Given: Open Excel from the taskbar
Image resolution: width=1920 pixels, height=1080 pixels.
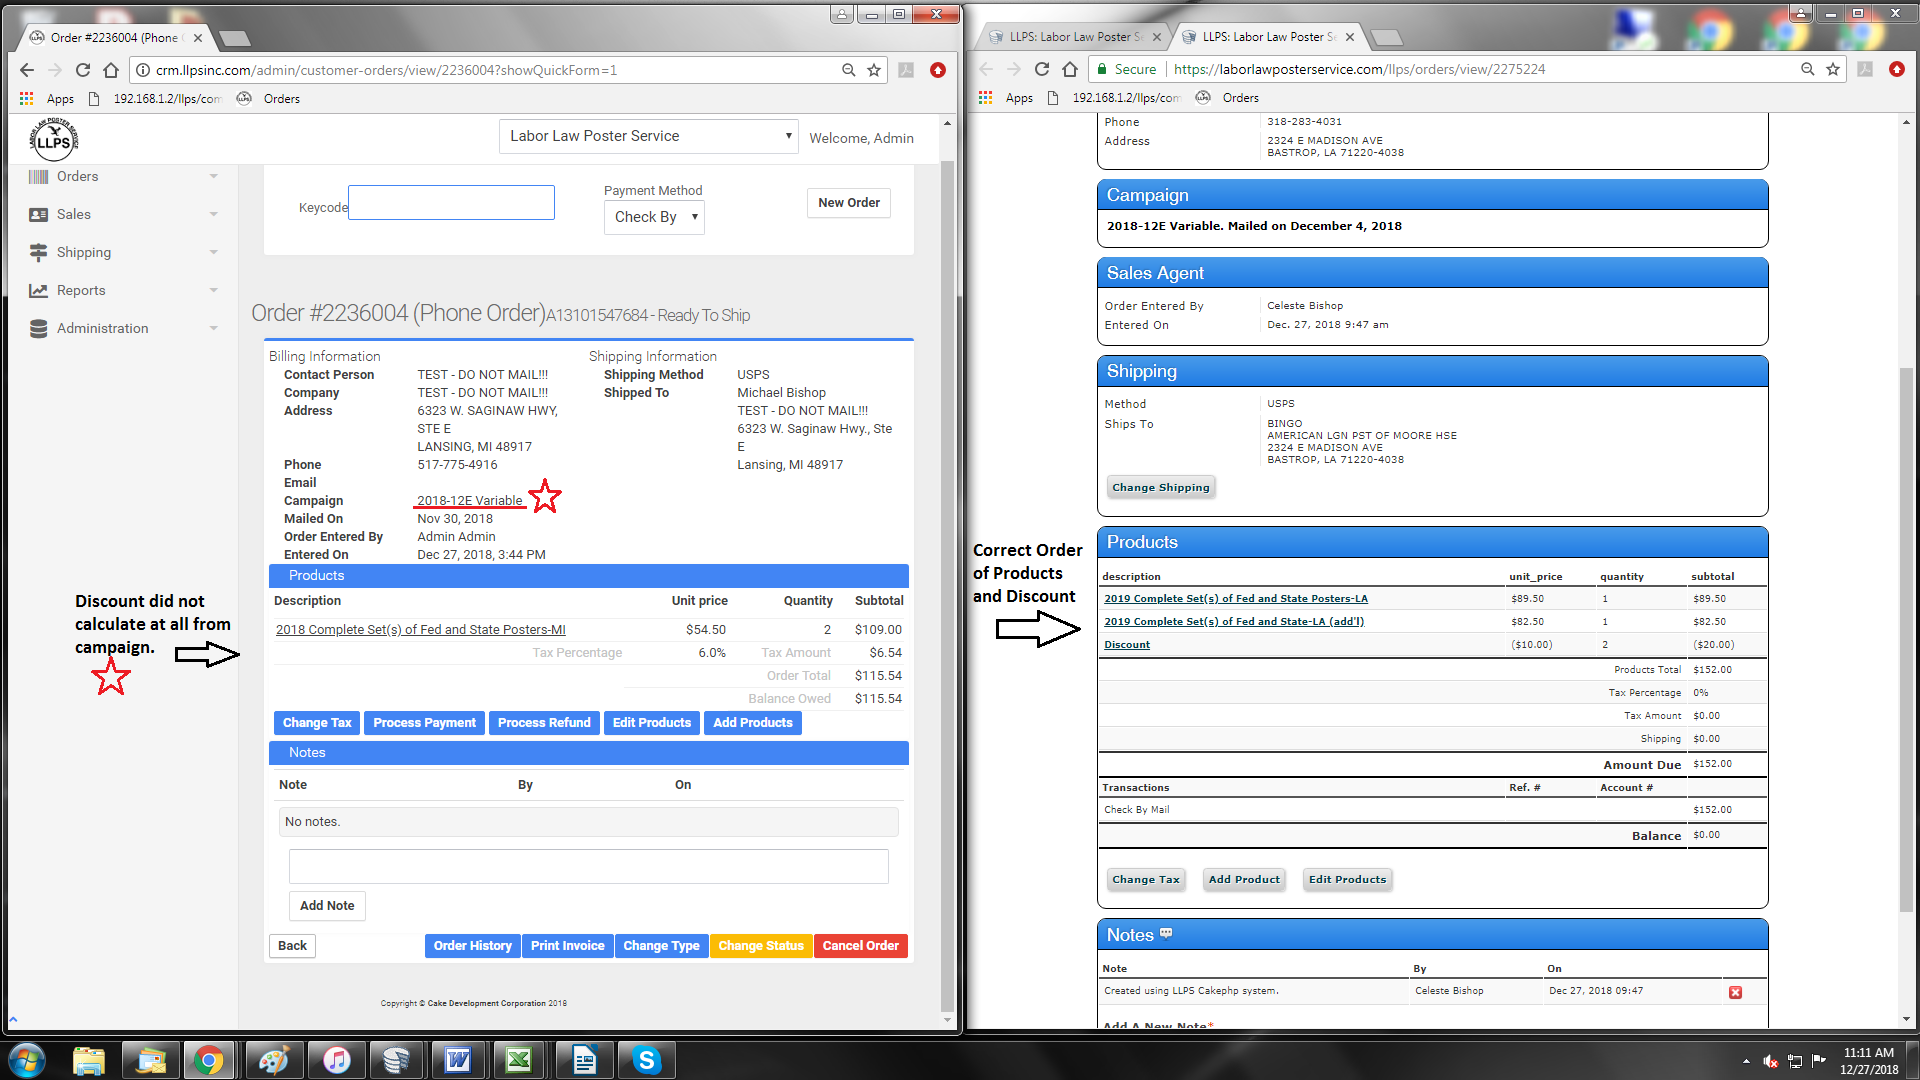Looking at the screenshot, I should pyautogui.click(x=519, y=1060).
